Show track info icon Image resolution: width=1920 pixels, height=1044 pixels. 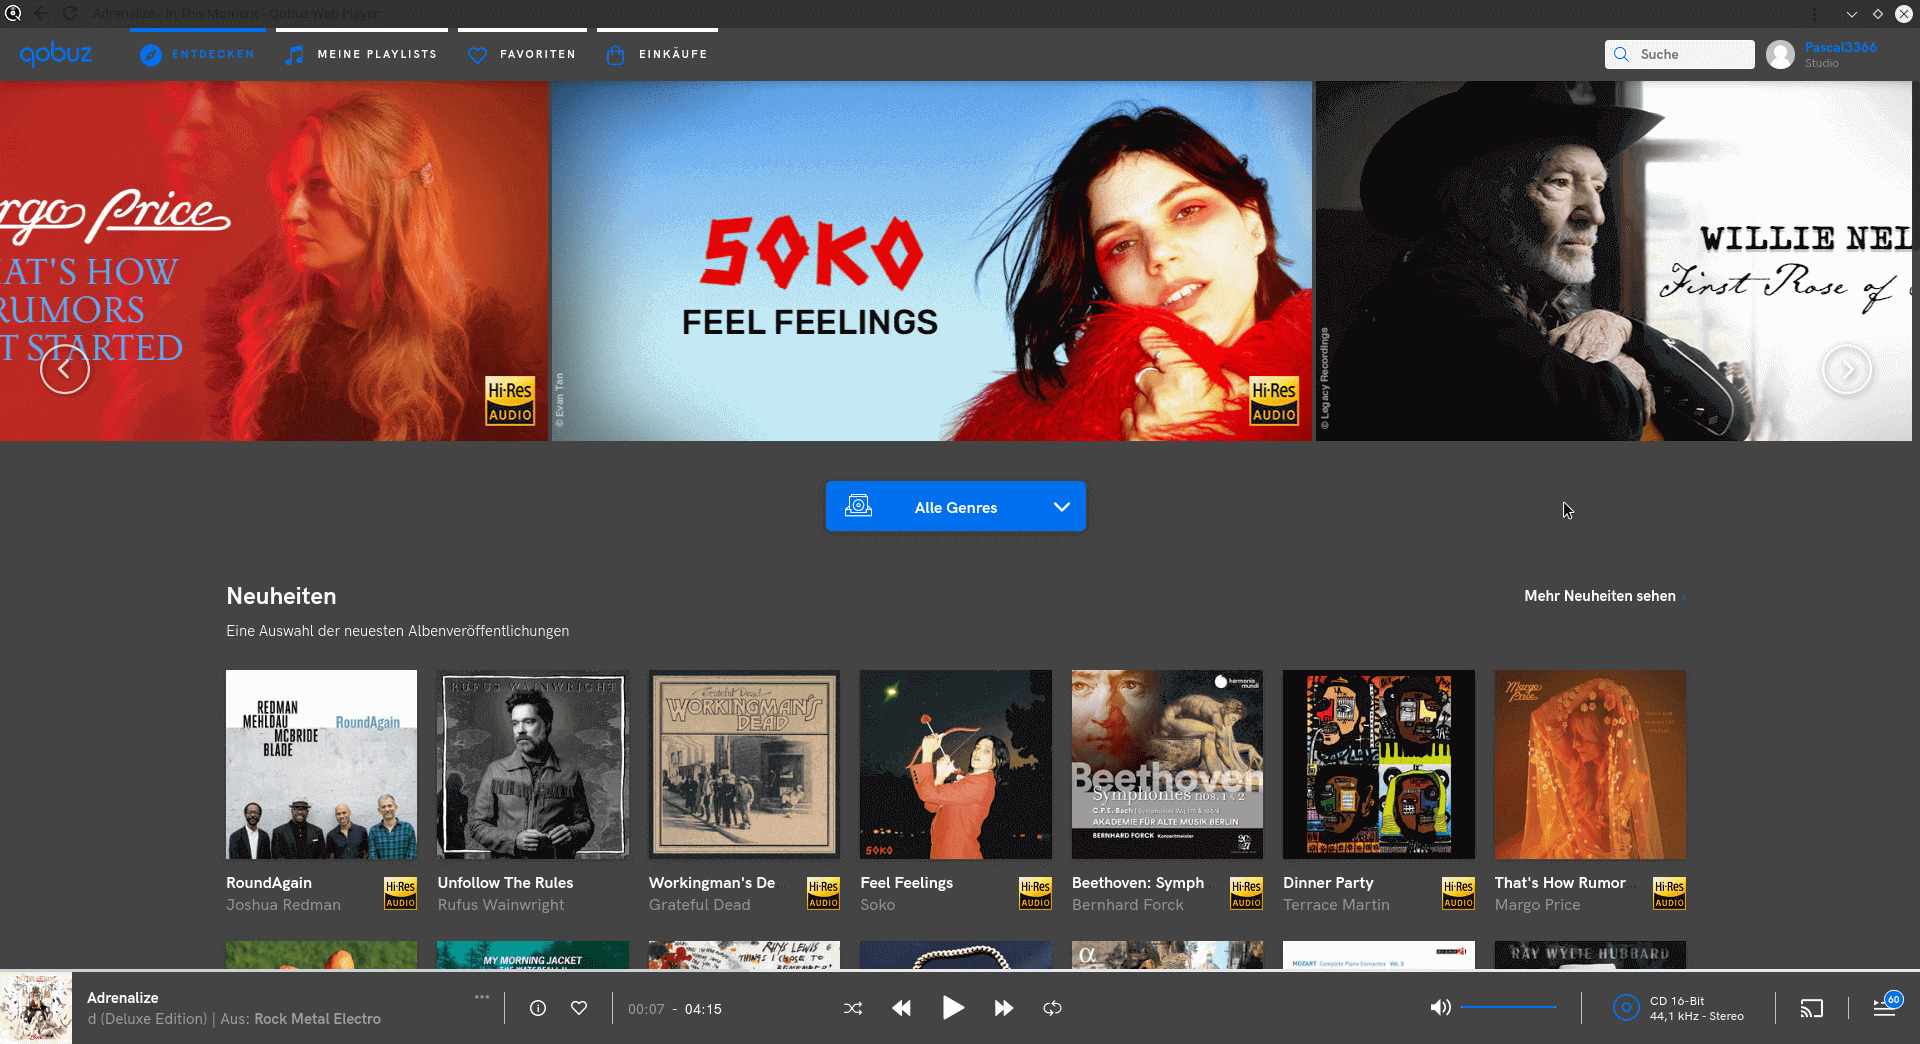coord(538,1008)
